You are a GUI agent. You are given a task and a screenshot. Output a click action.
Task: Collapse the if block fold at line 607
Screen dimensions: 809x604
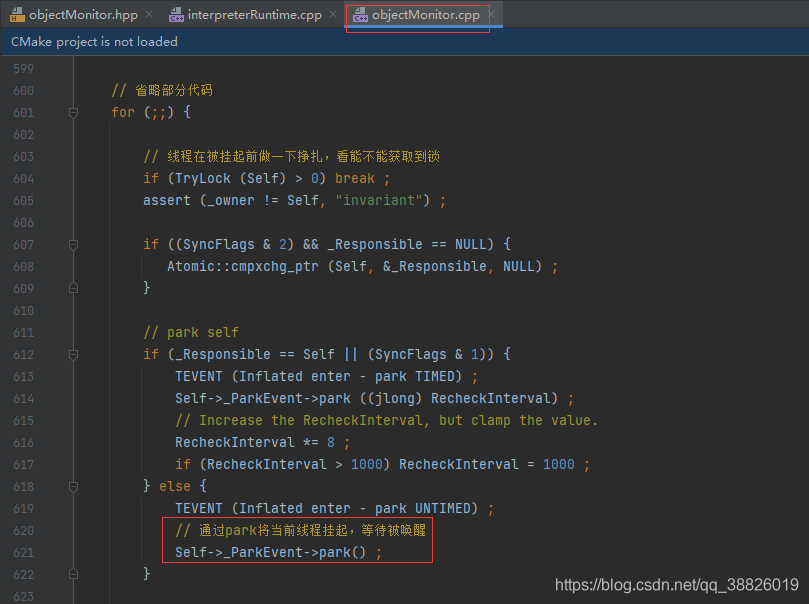[x=73, y=244]
